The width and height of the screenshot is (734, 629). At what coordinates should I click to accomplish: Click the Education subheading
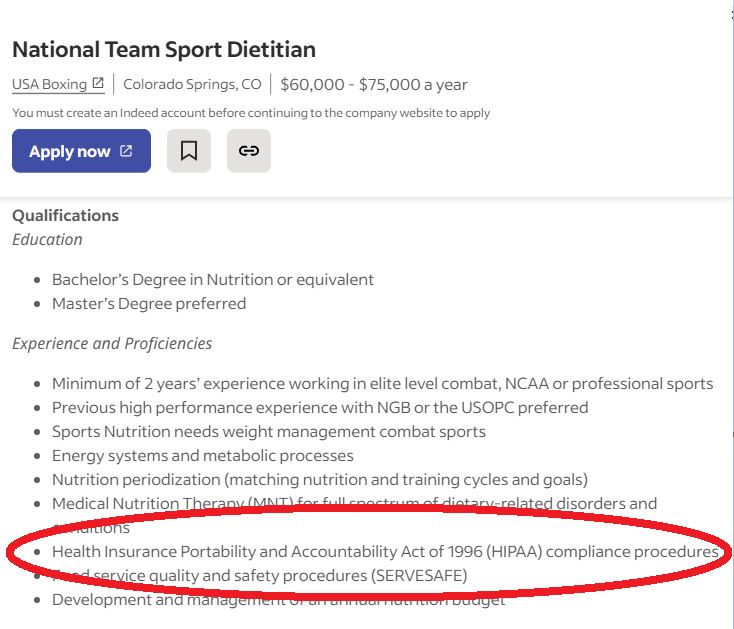[x=47, y=239]
